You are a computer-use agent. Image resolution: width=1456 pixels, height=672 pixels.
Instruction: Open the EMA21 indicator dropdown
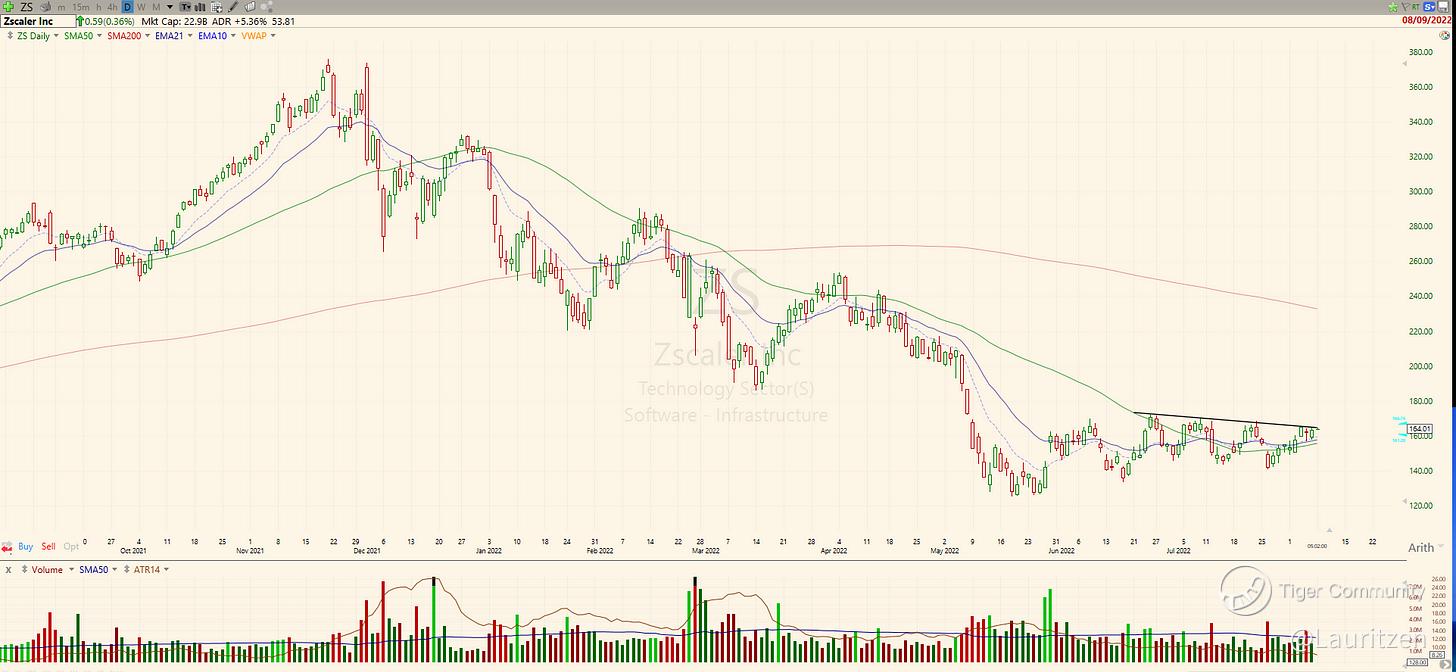tap(190, 35)
